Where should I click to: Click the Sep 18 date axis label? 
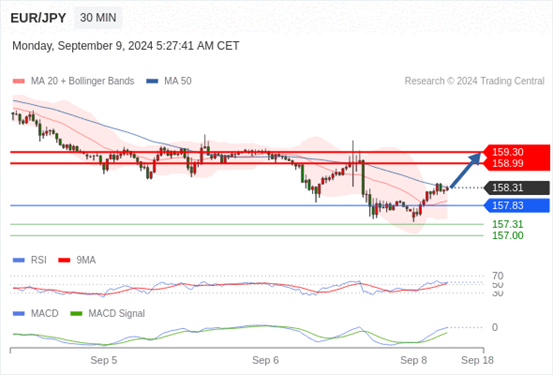(477, 360)
